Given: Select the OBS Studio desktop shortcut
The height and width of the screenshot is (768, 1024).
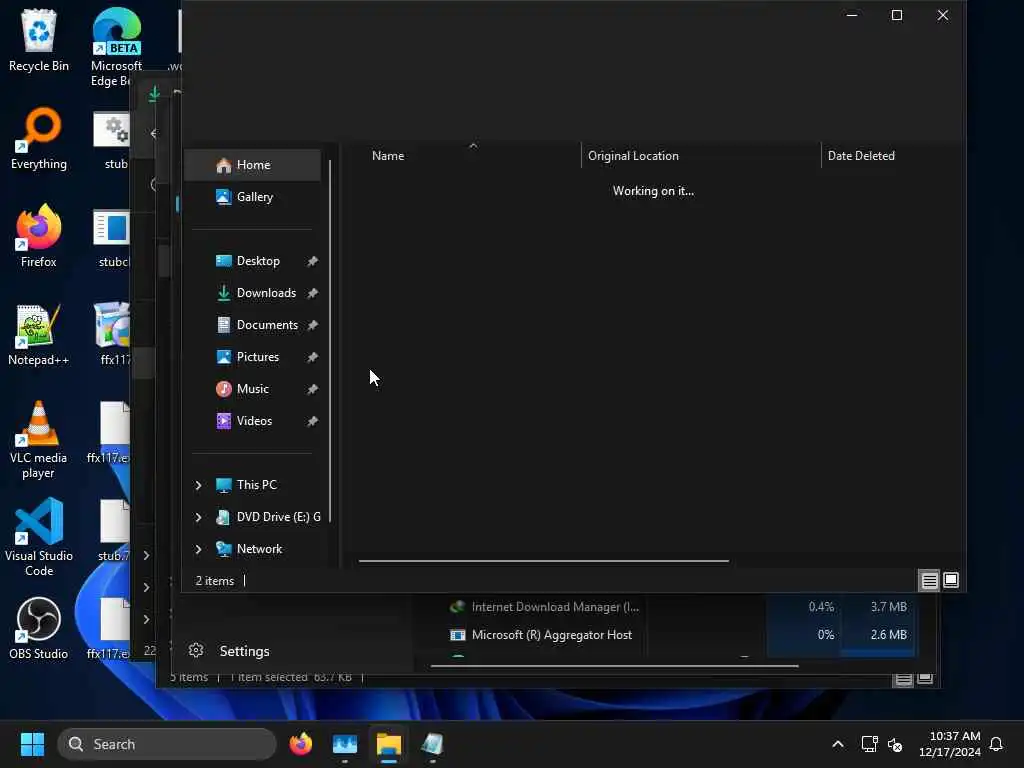Looking at the screenshot, I should [x=39, y=628].
